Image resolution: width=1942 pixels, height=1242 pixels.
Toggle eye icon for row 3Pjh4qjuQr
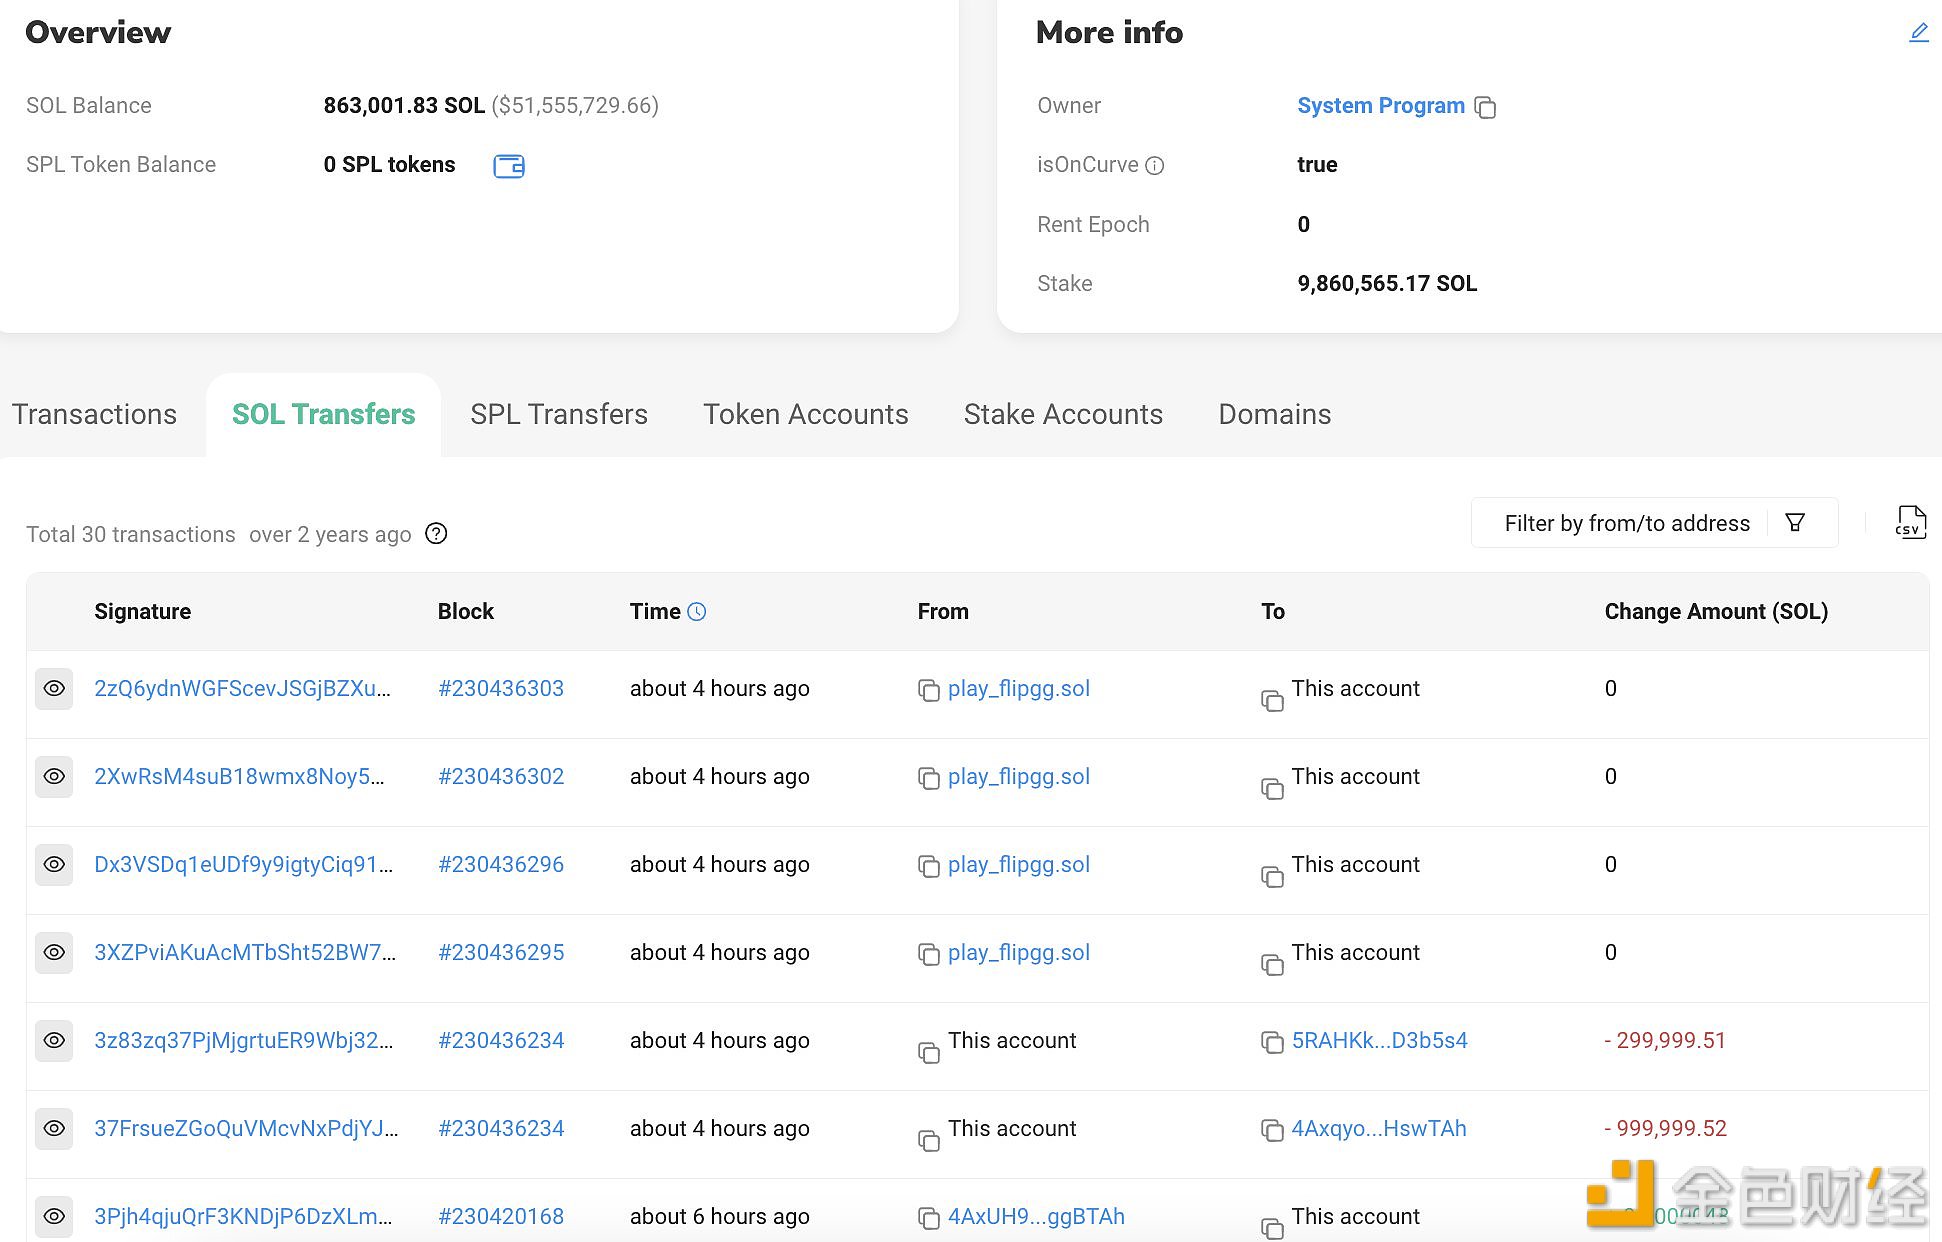(x=54, y=1217)
